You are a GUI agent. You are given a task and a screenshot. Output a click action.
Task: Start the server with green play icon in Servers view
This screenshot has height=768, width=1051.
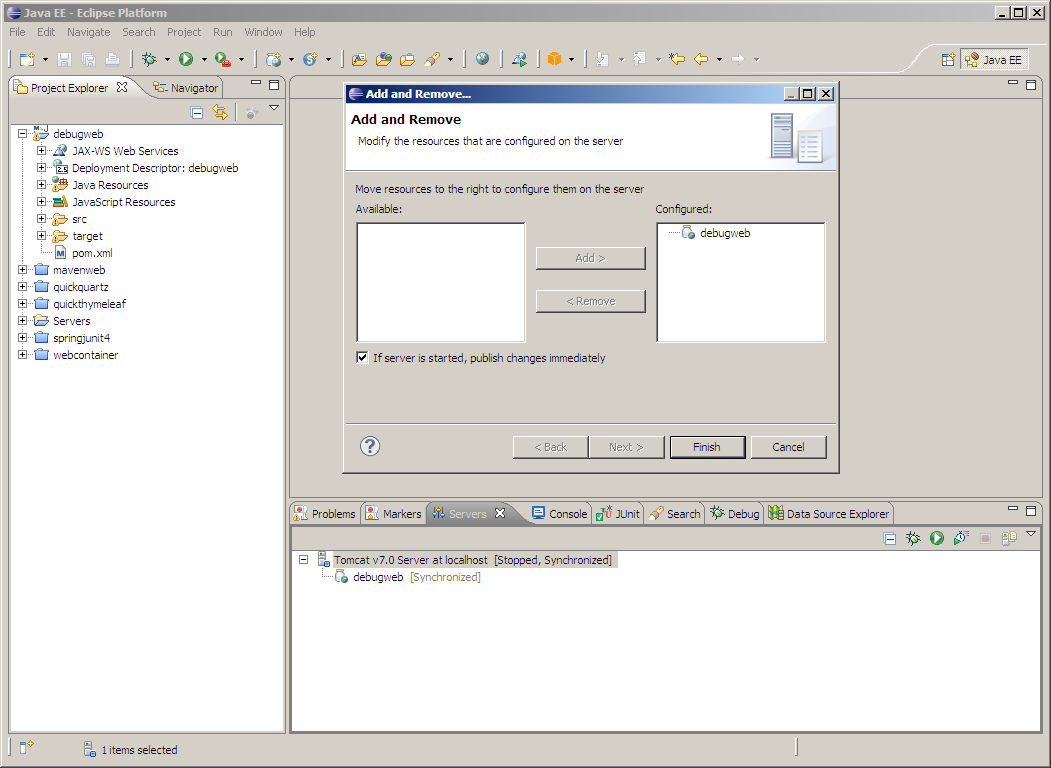pos(937,538)
